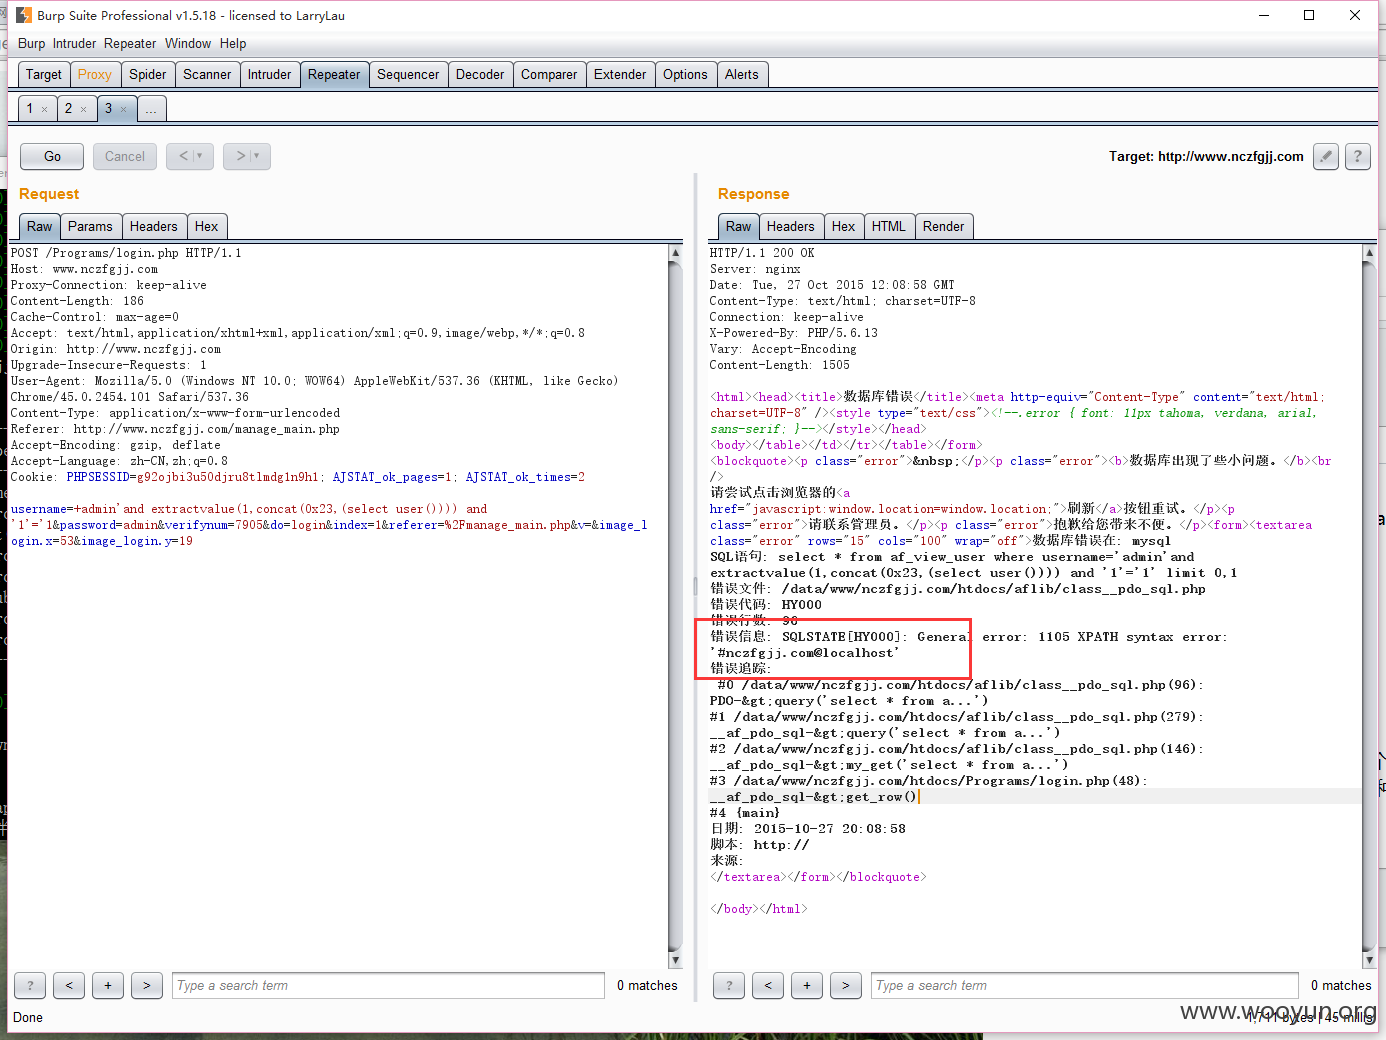Click request search plus options button
The height and width of the screenshot is (1040, 1386).
click(x=108, y=985)
